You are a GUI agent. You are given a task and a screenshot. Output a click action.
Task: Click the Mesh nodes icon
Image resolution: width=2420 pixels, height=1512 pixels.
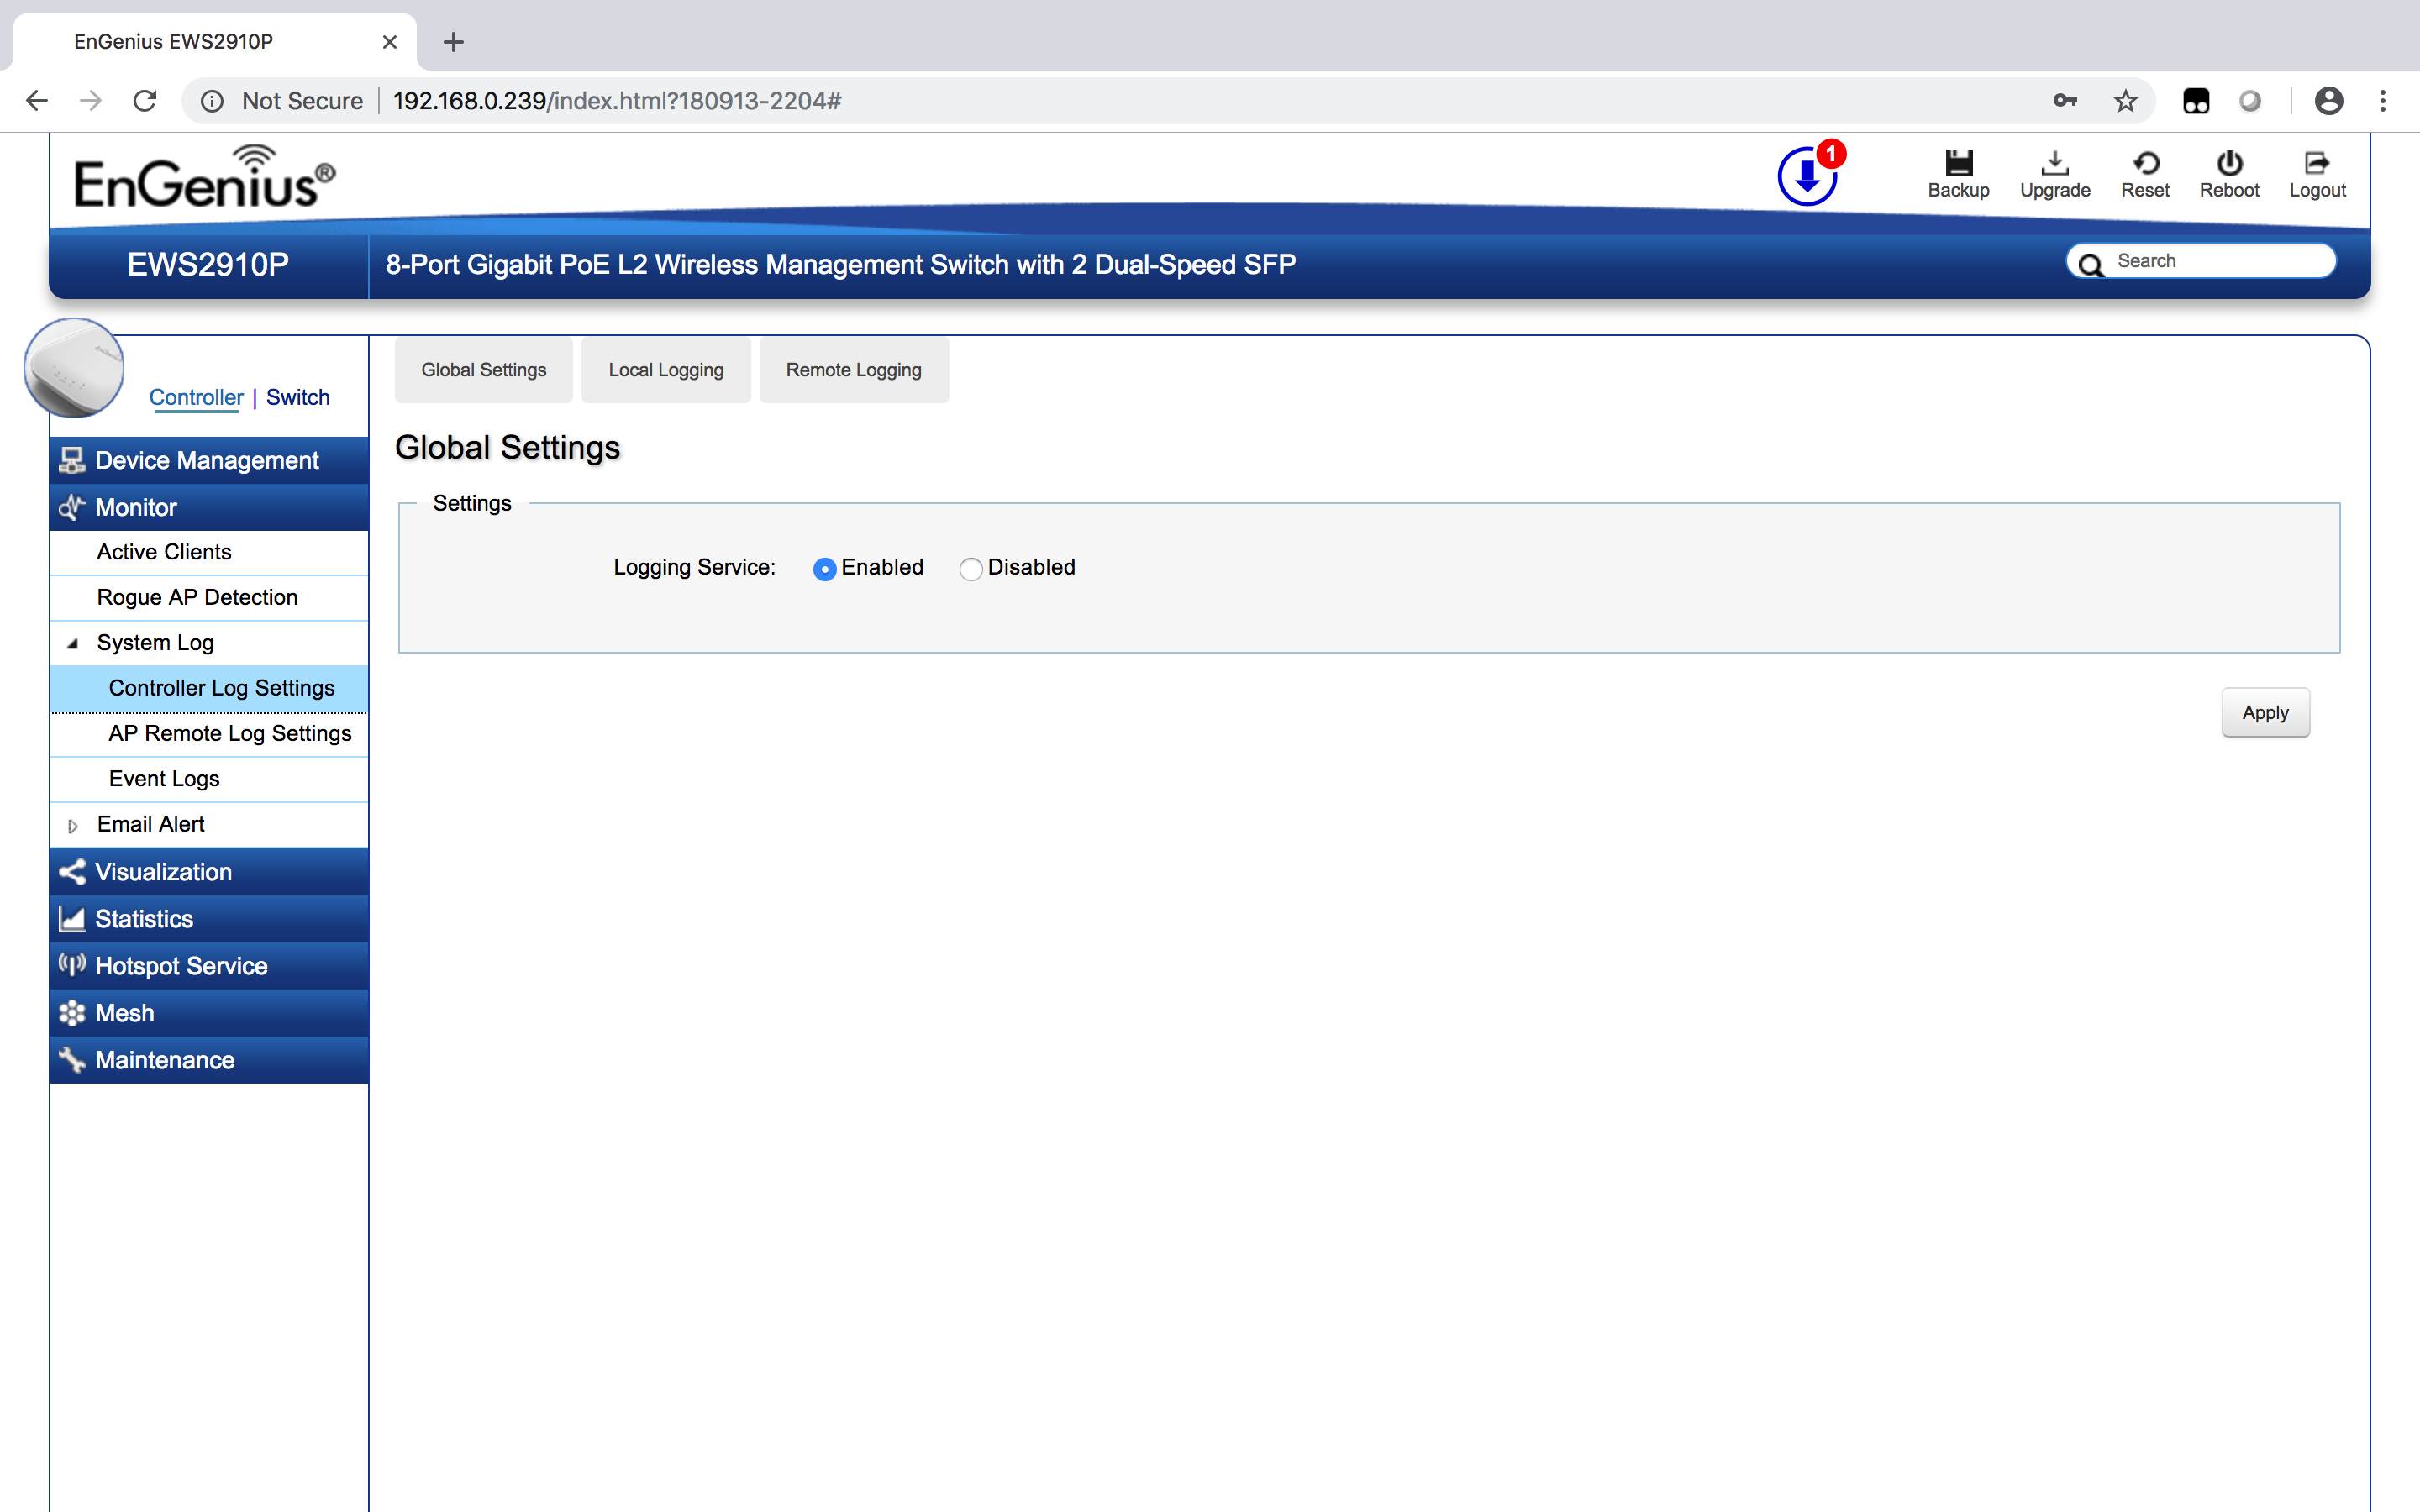(x=72, y=1013)
